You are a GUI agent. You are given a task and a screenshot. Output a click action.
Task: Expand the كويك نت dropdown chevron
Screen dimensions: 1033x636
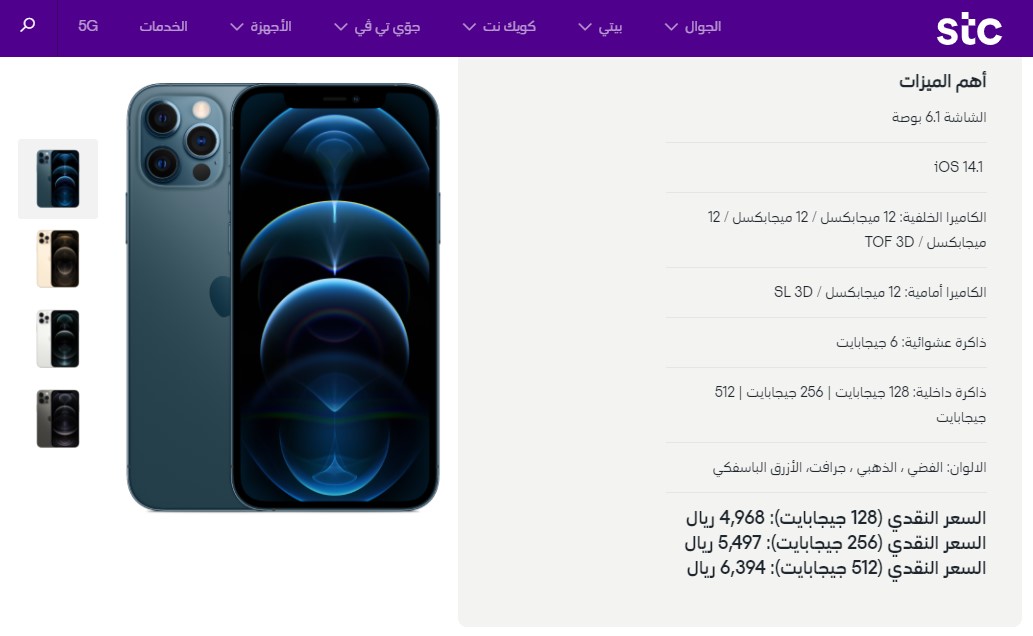469,27
